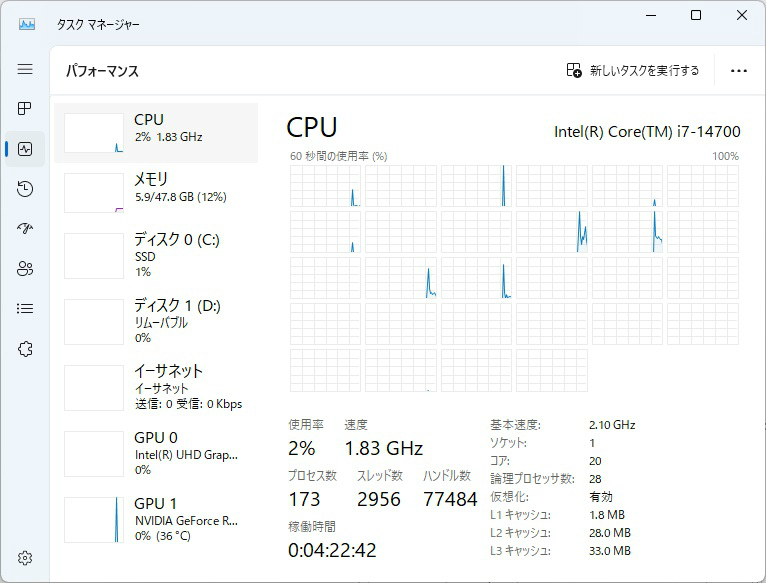This screenshot has width=766, height=583.
Task: Click the Task Manager title bar icon
Action: [27, 23]
